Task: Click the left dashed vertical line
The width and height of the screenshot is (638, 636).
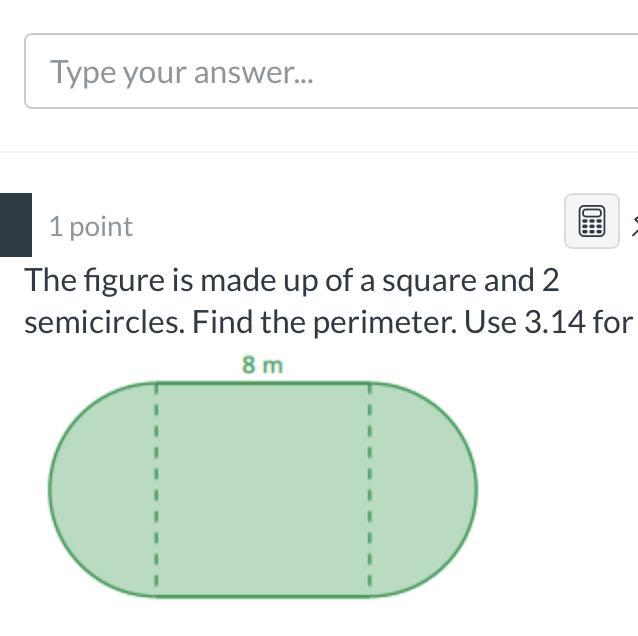Action: click(x=157, y=490)
